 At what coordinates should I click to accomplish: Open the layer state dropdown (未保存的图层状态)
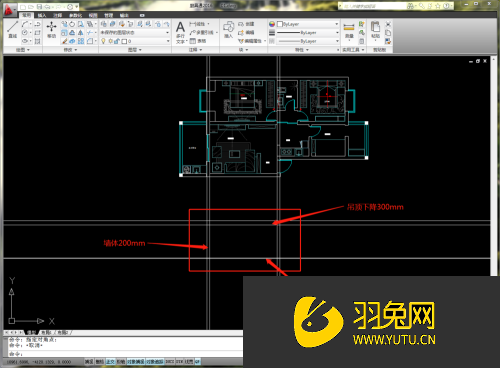pos(135,33)
